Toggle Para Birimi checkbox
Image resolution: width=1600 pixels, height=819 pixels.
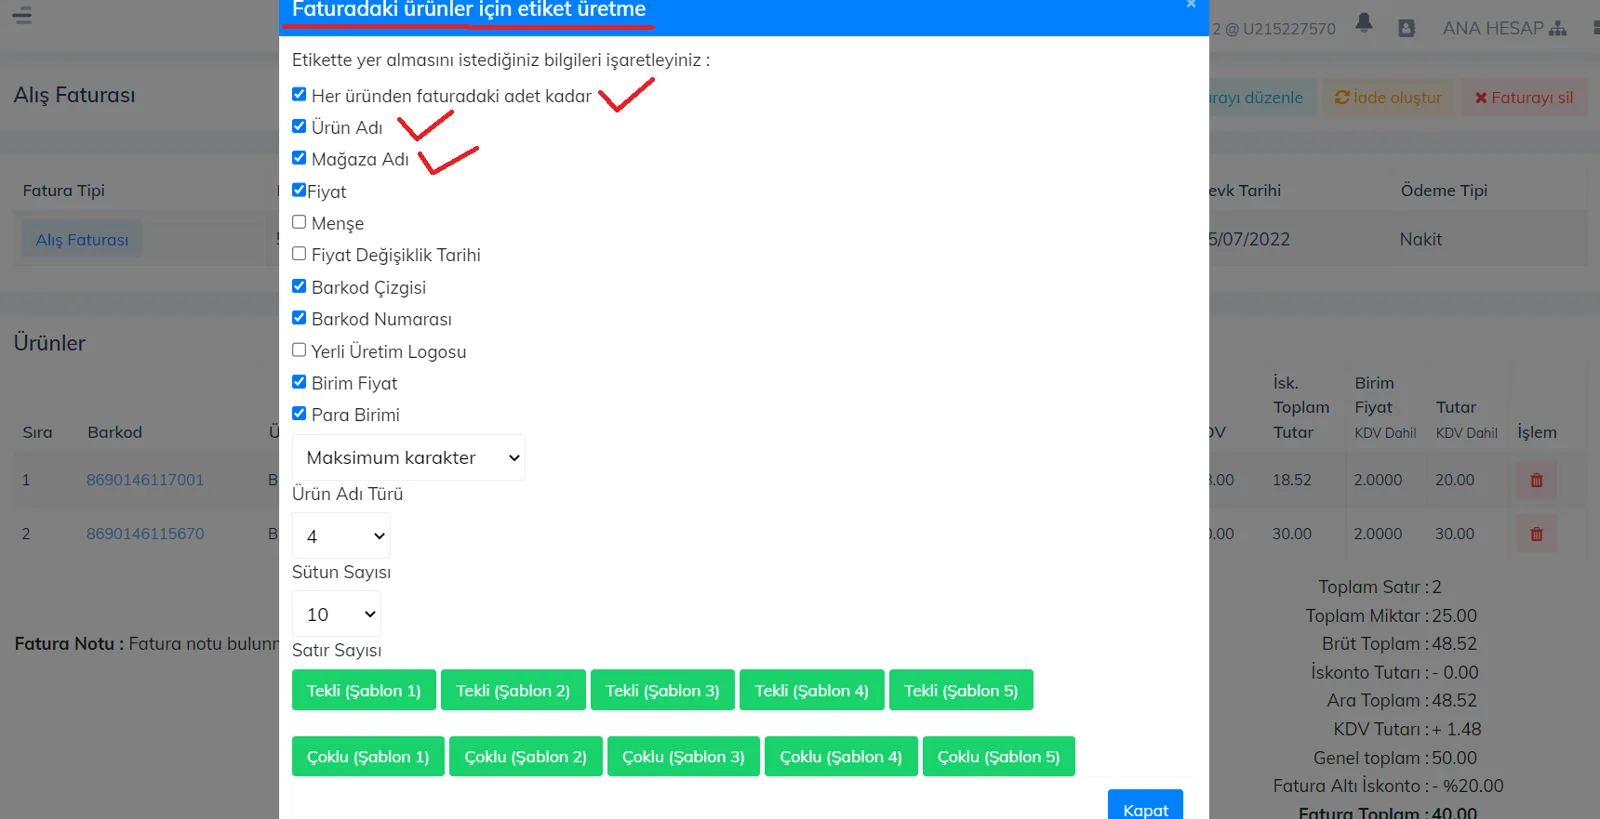[299, 413]
